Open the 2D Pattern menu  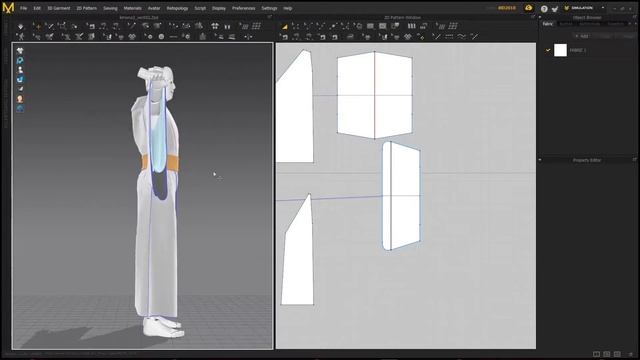click(87, 8)
